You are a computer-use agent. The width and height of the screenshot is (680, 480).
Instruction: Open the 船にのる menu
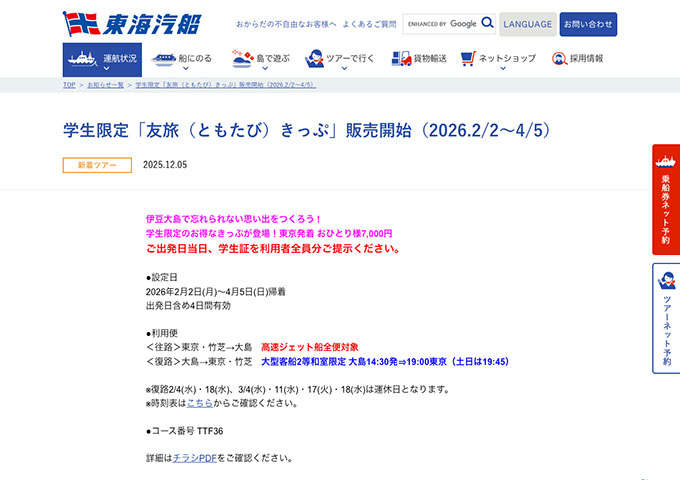pos(182,60)
